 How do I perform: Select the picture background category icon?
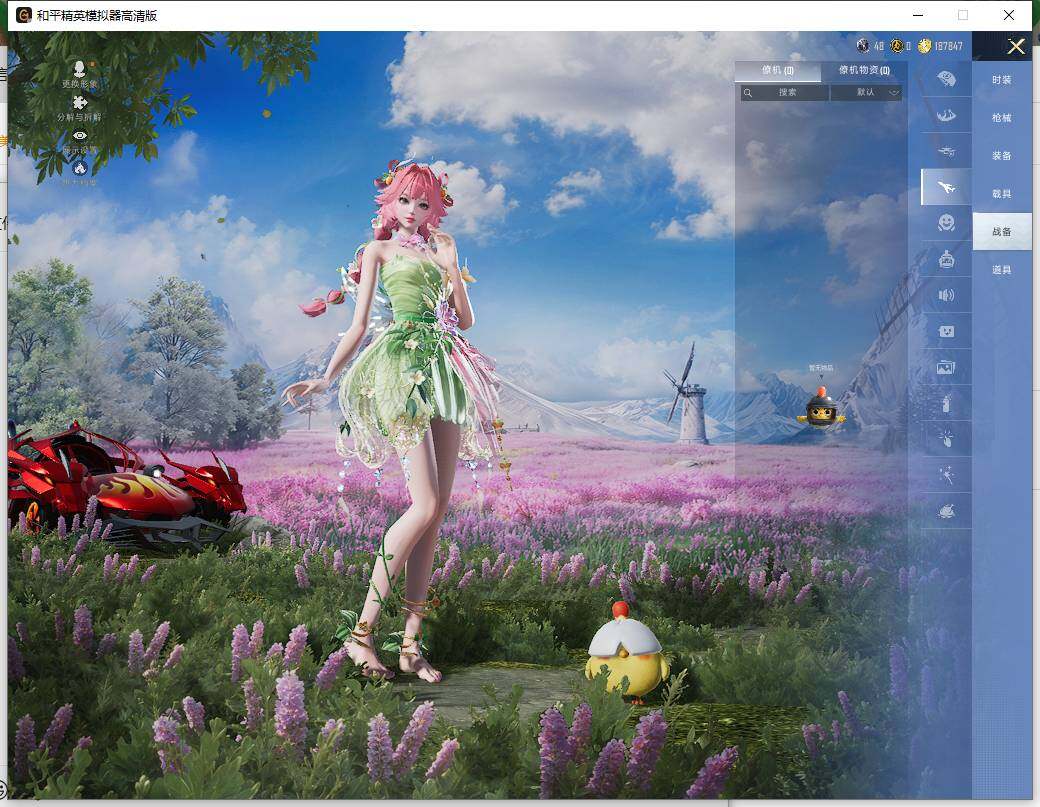946,367
